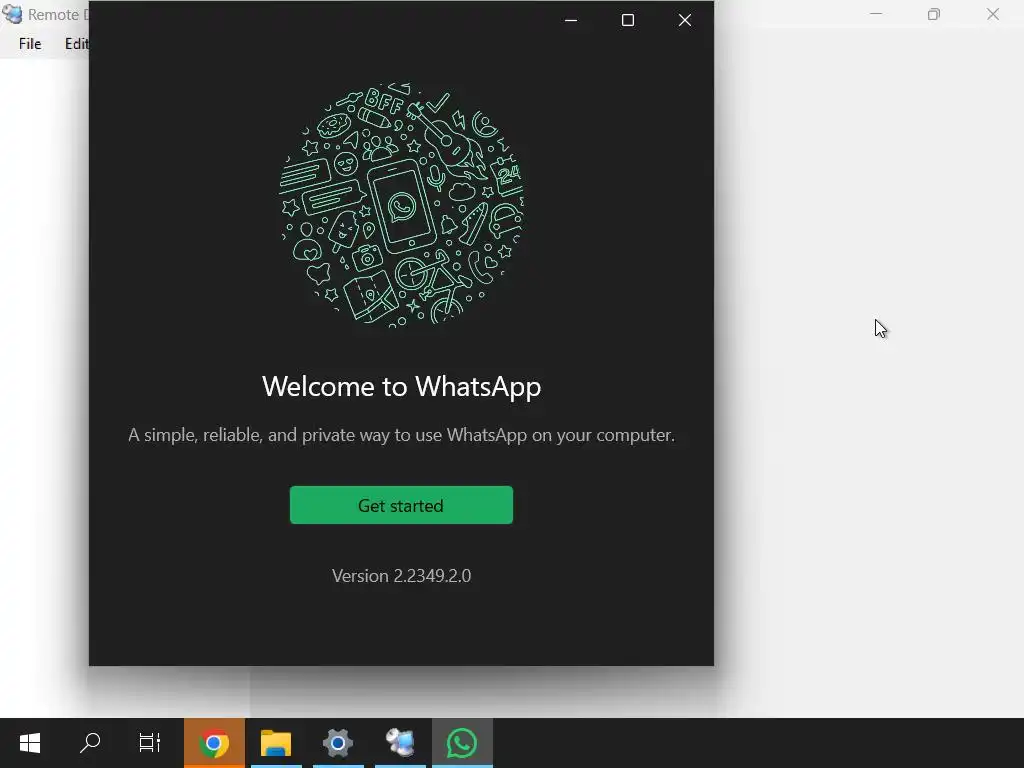Minimize the WhatsApp window
The height and width of the screenshot is (768, 1024).
pyautogui.click(x=571, y=20)
